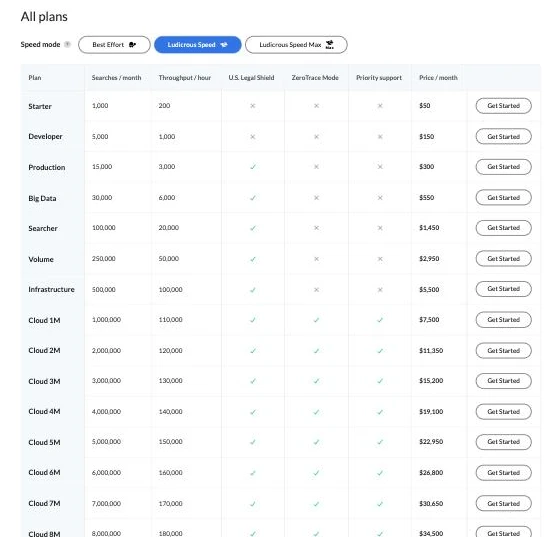Click the Throughput / hour column header

pos(185,77)
